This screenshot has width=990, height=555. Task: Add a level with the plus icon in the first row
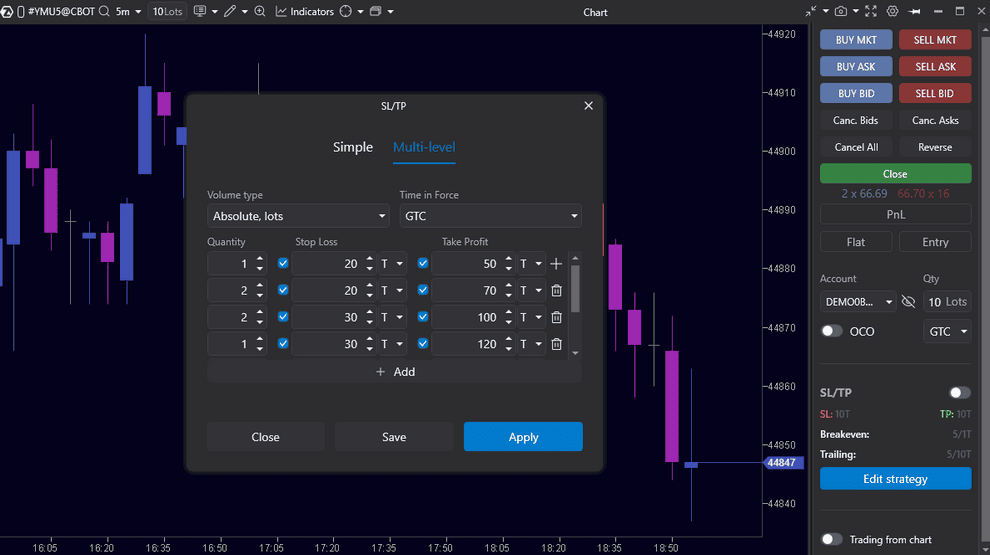(x=556, y=264)
